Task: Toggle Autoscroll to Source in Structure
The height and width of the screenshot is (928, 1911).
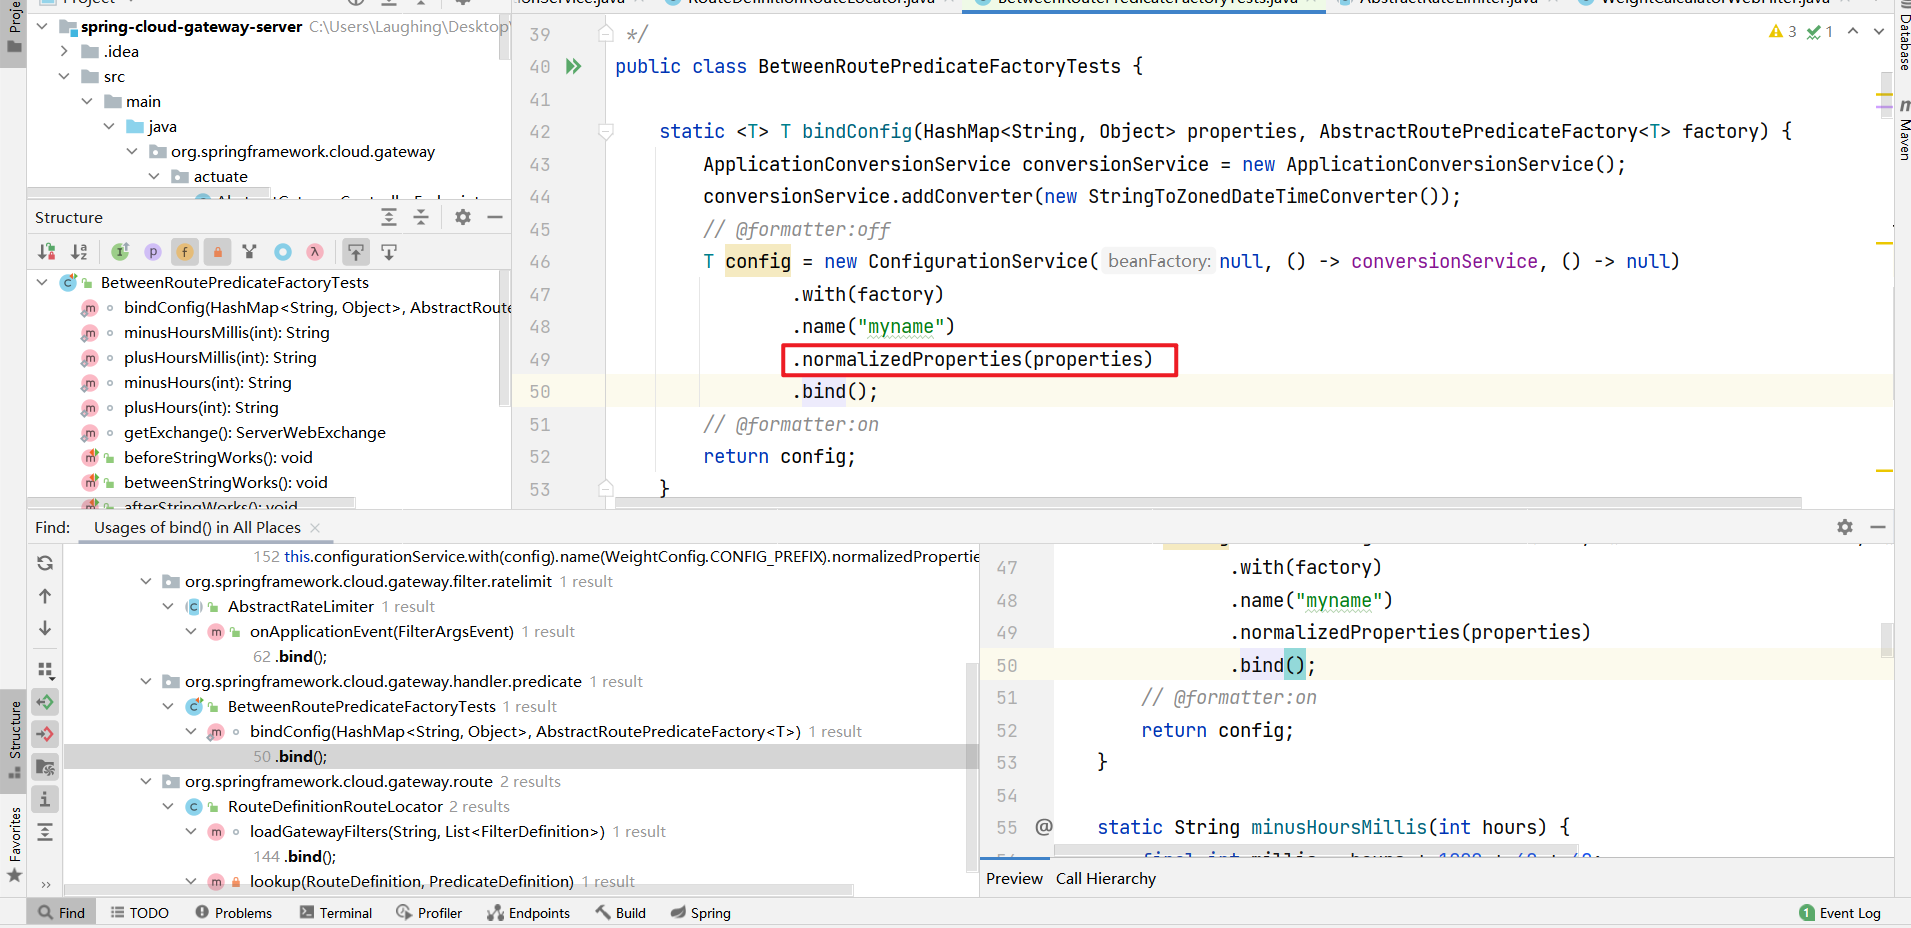Action: 356,252
